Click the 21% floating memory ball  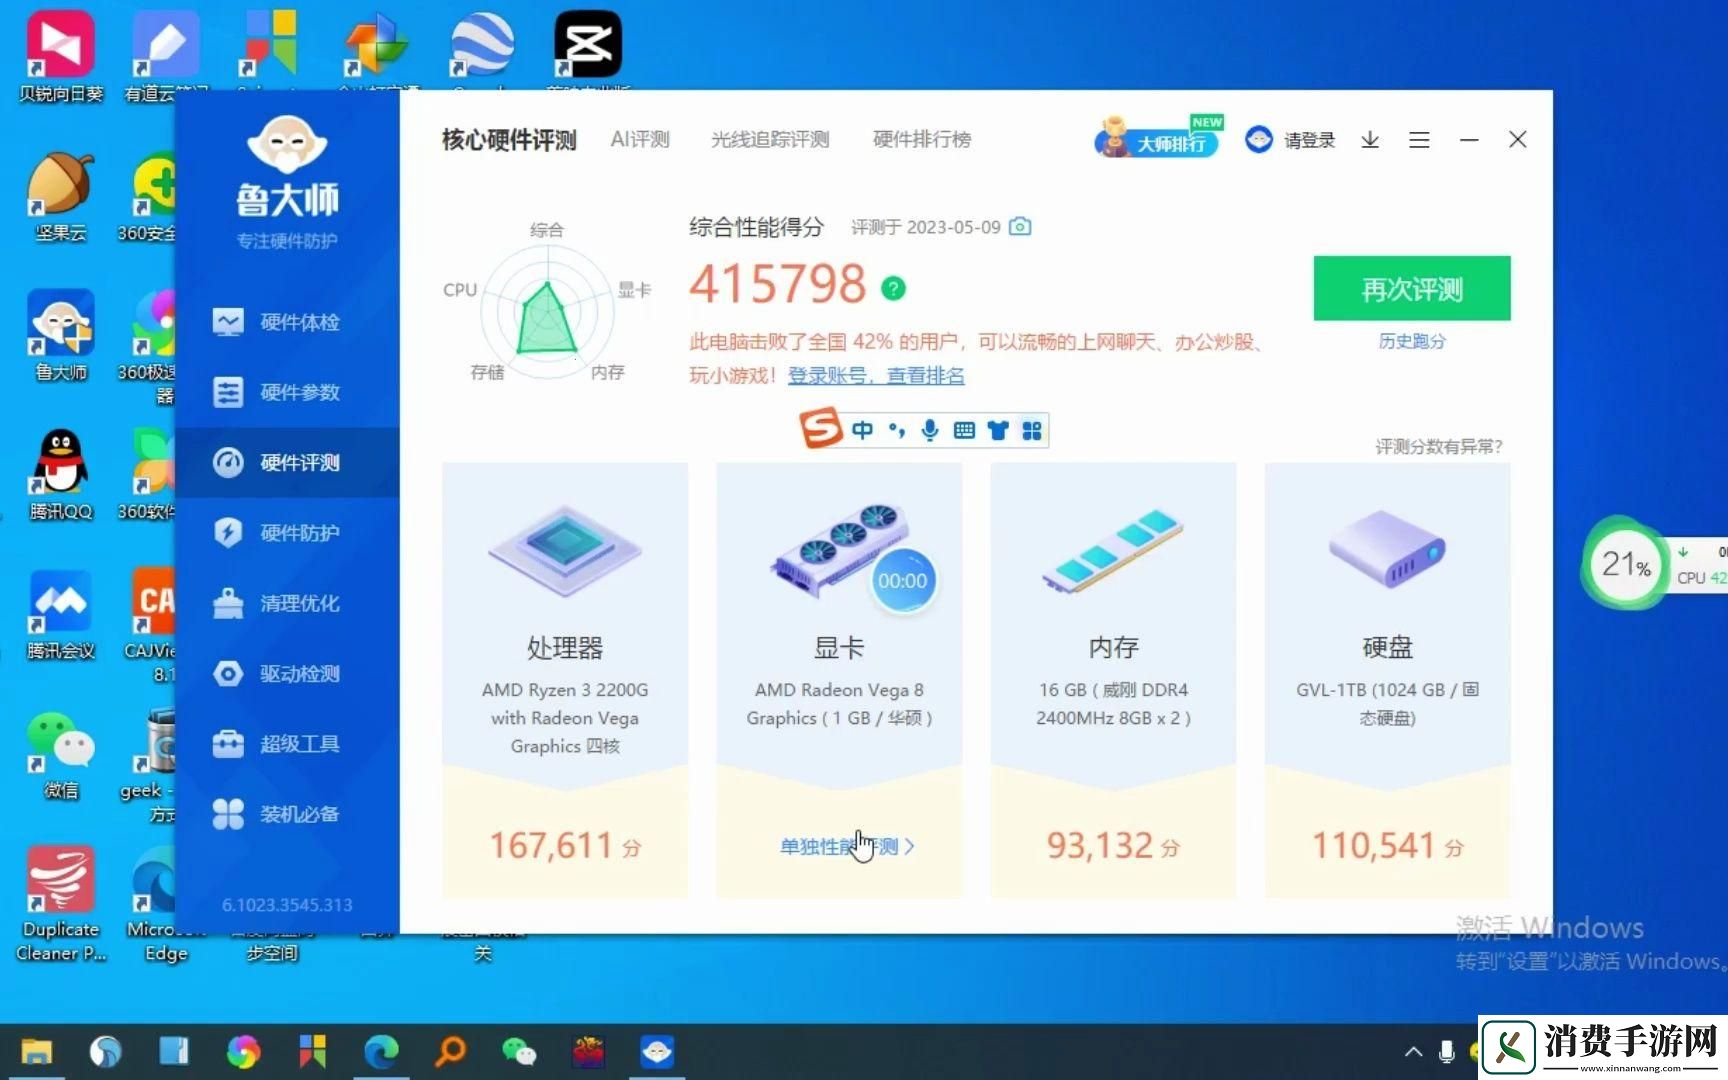pos(1625,564)
